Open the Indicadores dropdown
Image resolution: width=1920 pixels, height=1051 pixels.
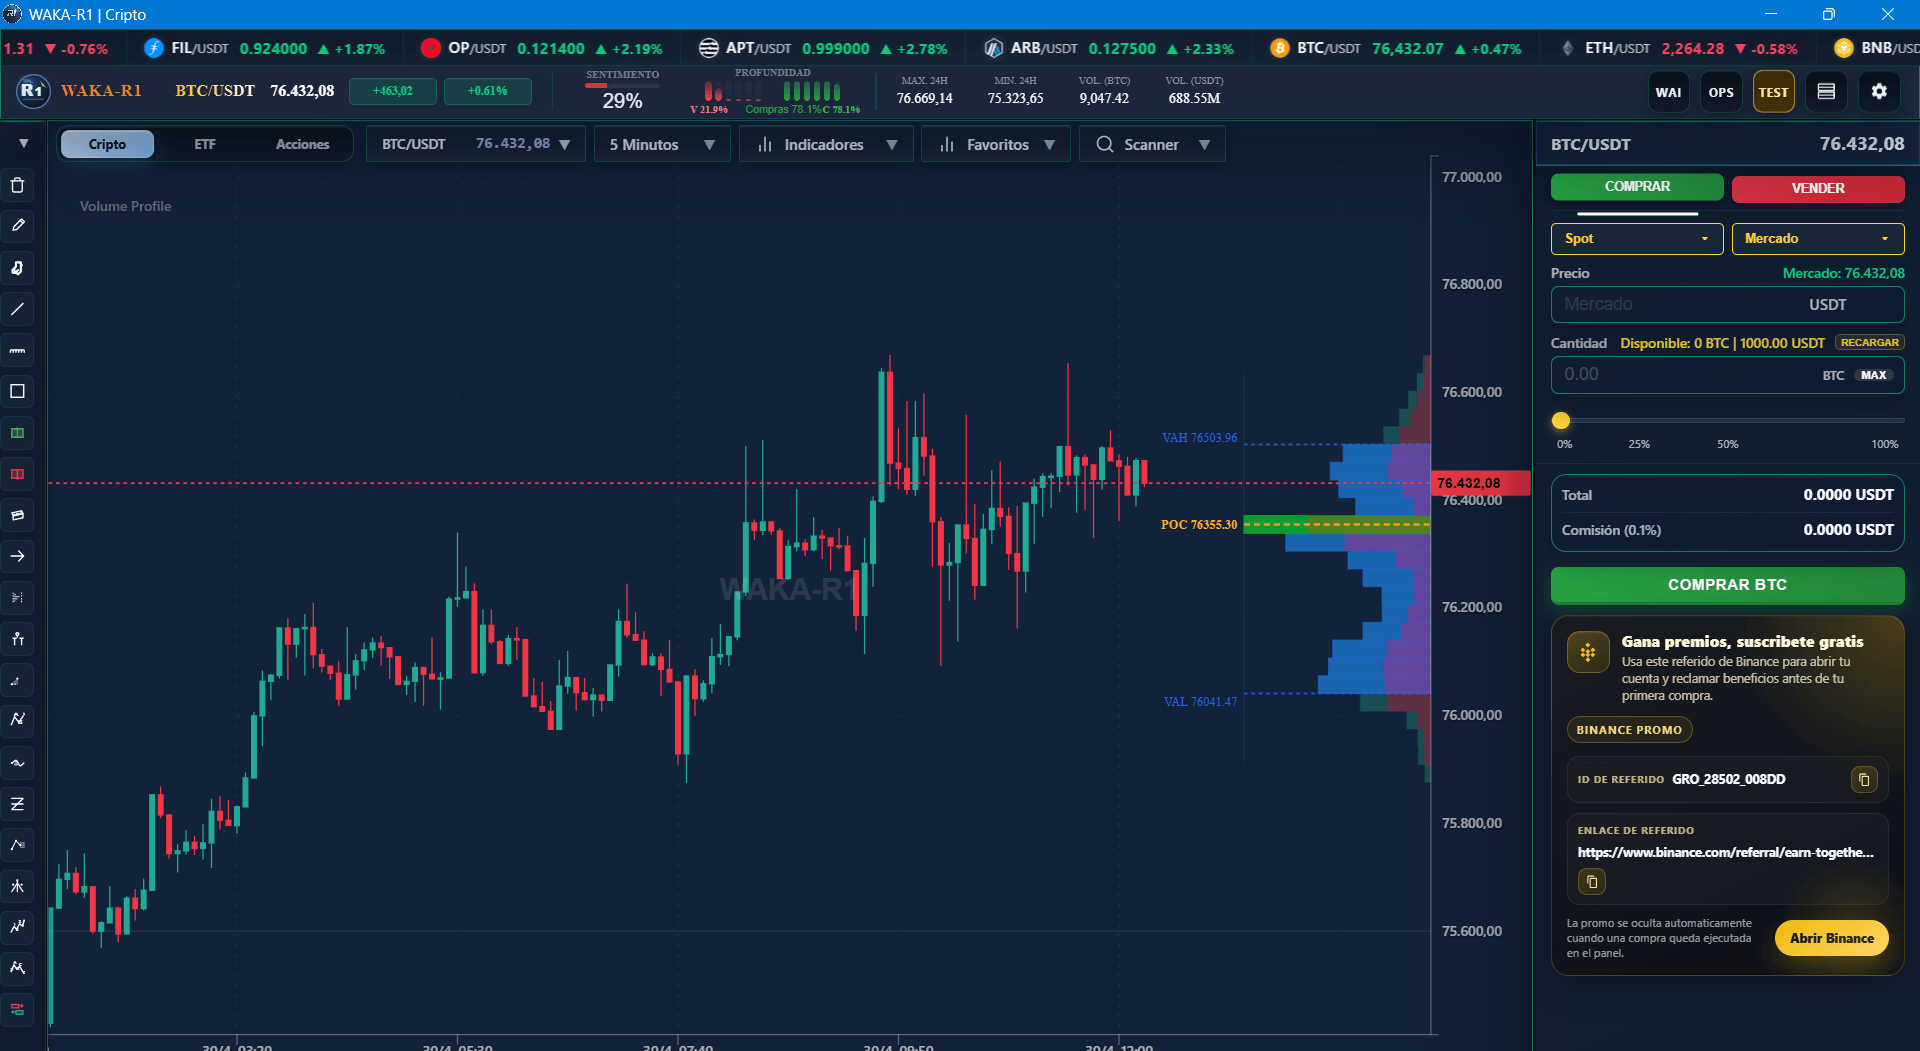click(826, 144)
